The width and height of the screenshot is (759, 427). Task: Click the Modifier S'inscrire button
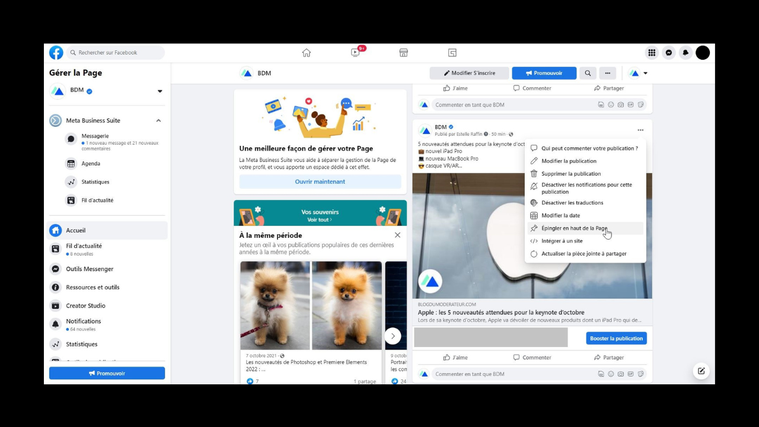point(469,73)
